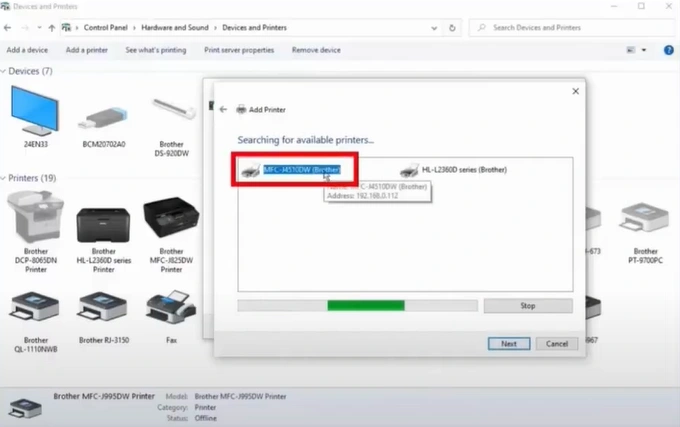The image size is (680, 427).
Task: Click the green search progress bar
Action: pyautogui.click(x=366, y=305)
